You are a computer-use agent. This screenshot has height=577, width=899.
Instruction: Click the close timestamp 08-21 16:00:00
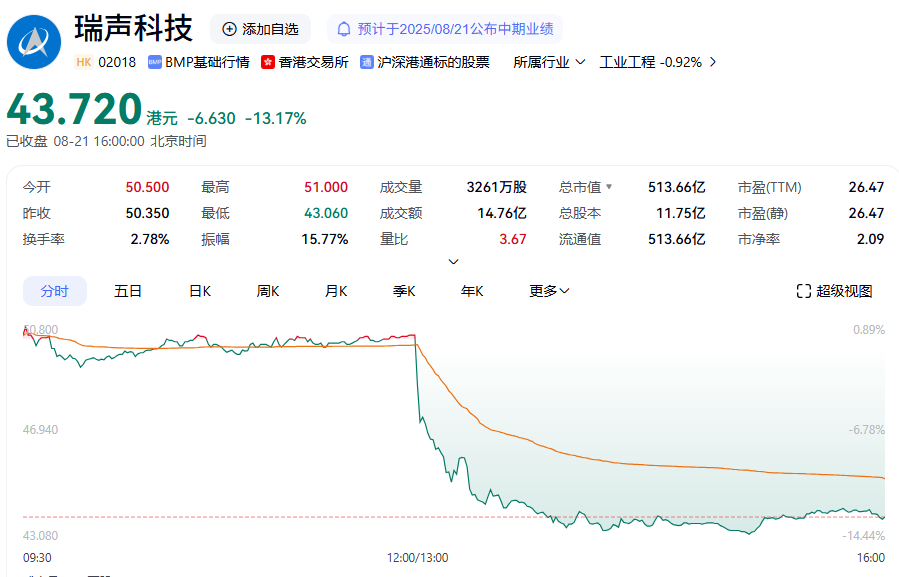point(99,141)
